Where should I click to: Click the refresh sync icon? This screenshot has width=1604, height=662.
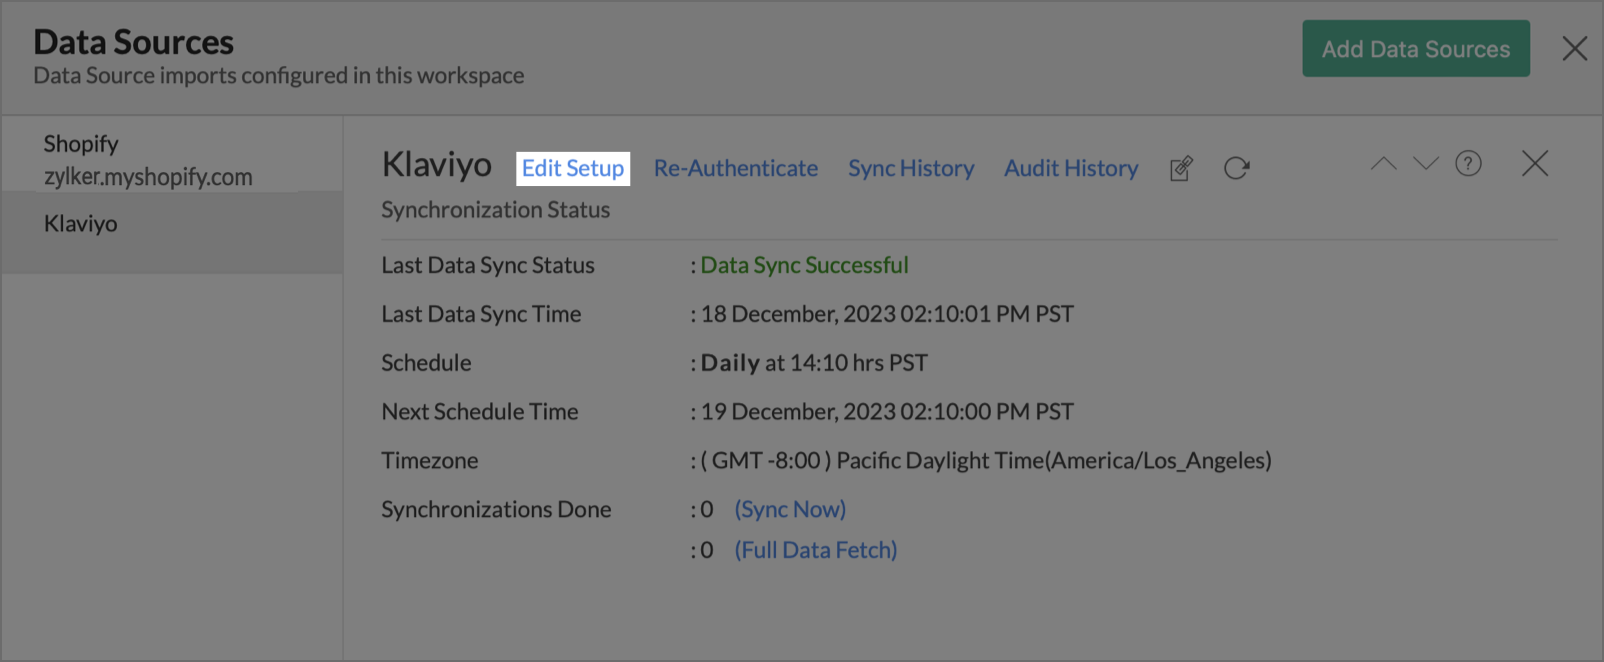click(1237, 168)
